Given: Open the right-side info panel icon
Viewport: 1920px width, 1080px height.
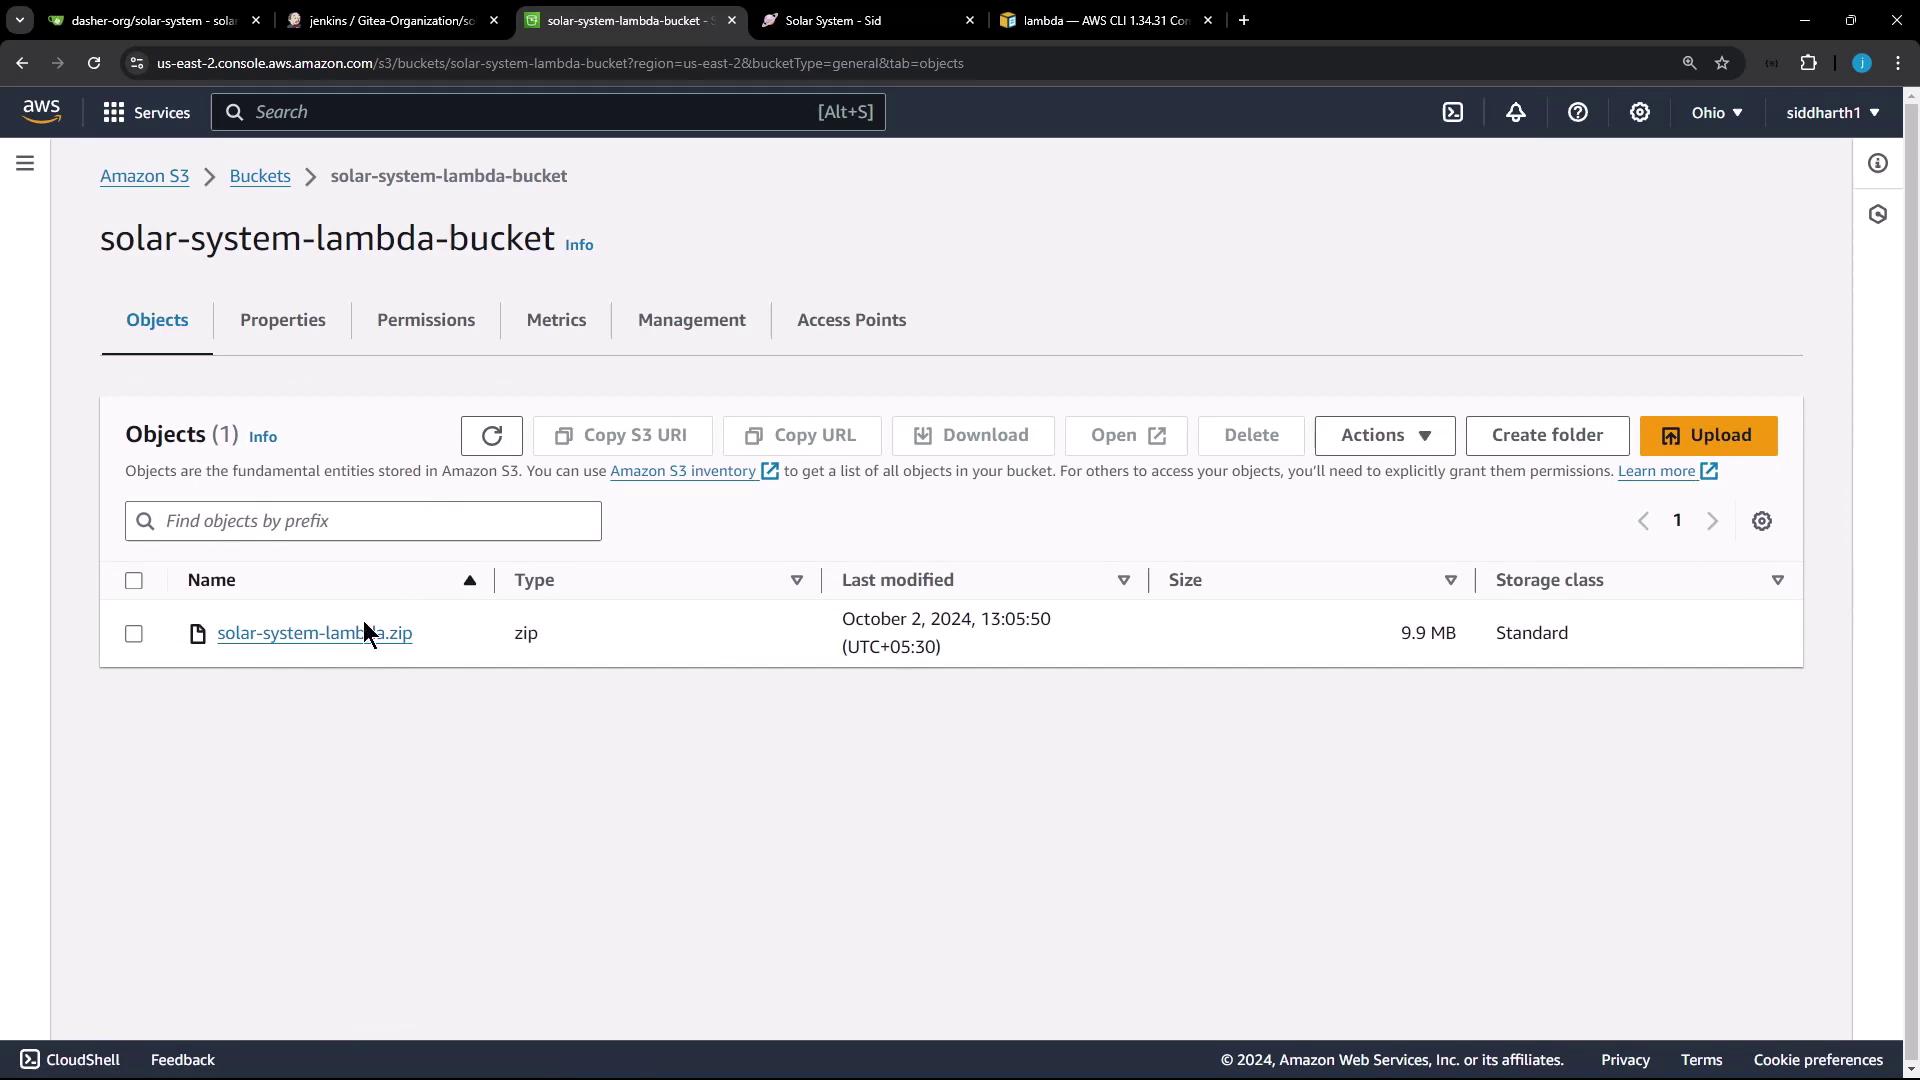Looking at the screenshot, I should click(x=1878, y=163).
